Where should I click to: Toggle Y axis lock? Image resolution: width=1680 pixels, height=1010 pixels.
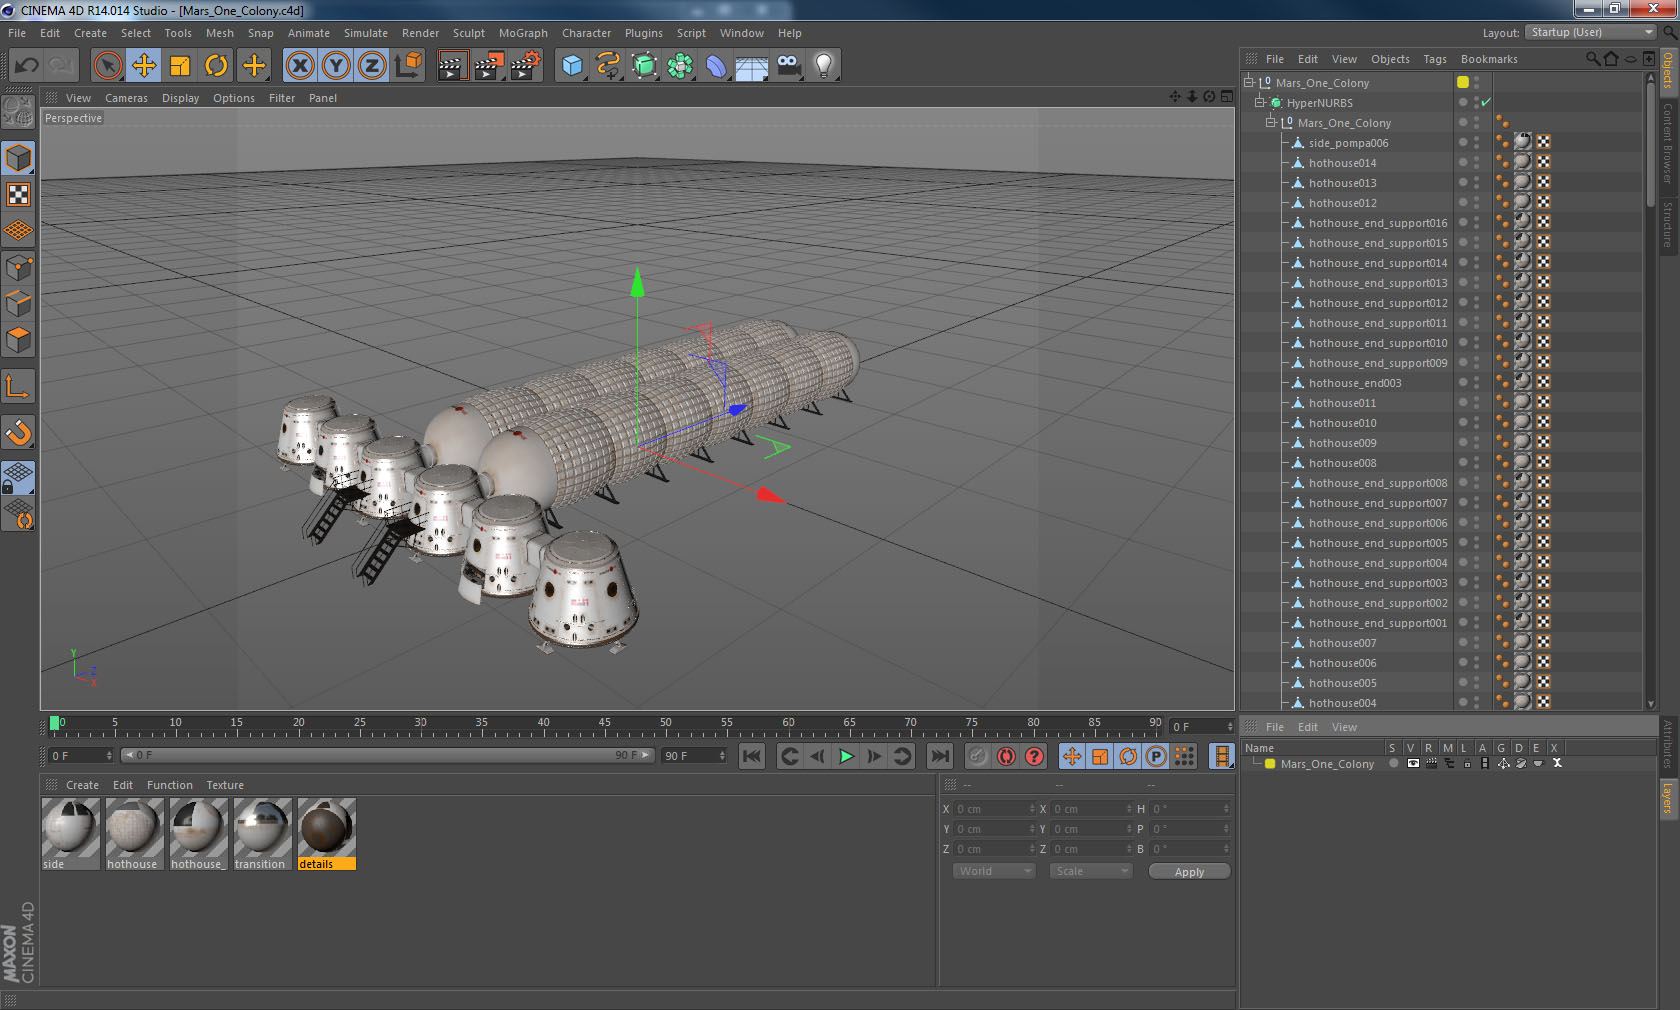pyautogui.click(x=336, y=66)
